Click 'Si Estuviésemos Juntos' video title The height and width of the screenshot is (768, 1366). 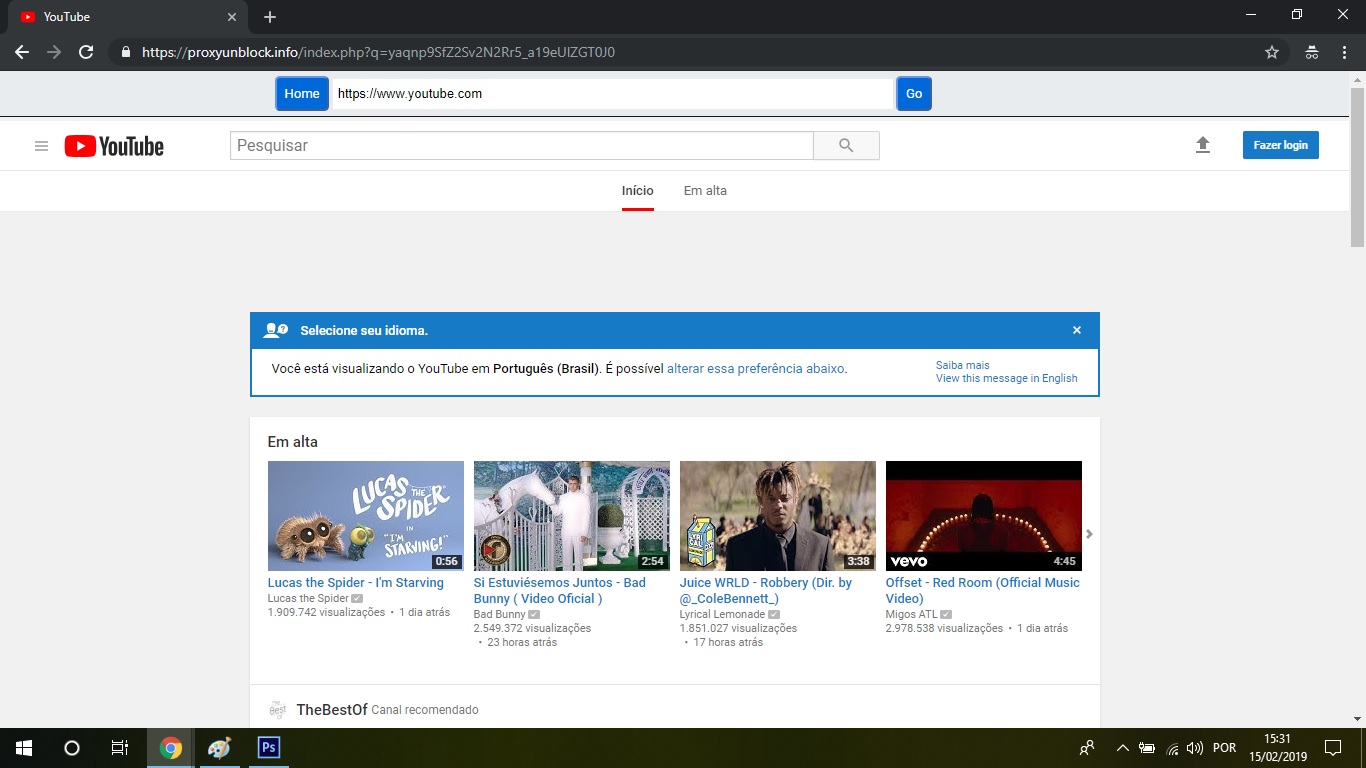(x=560, y=591)
